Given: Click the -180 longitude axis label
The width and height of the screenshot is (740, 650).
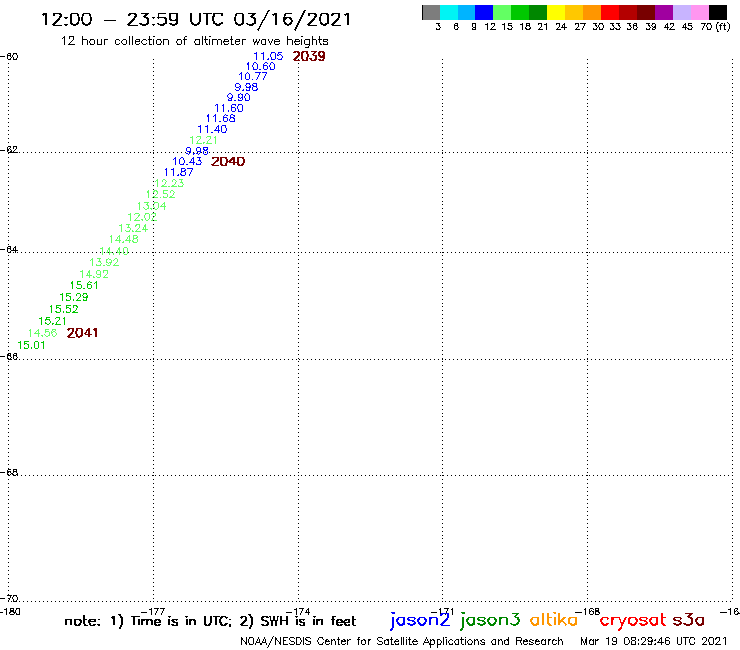Looking at the screenshot, I should click(x=10, y=612).
